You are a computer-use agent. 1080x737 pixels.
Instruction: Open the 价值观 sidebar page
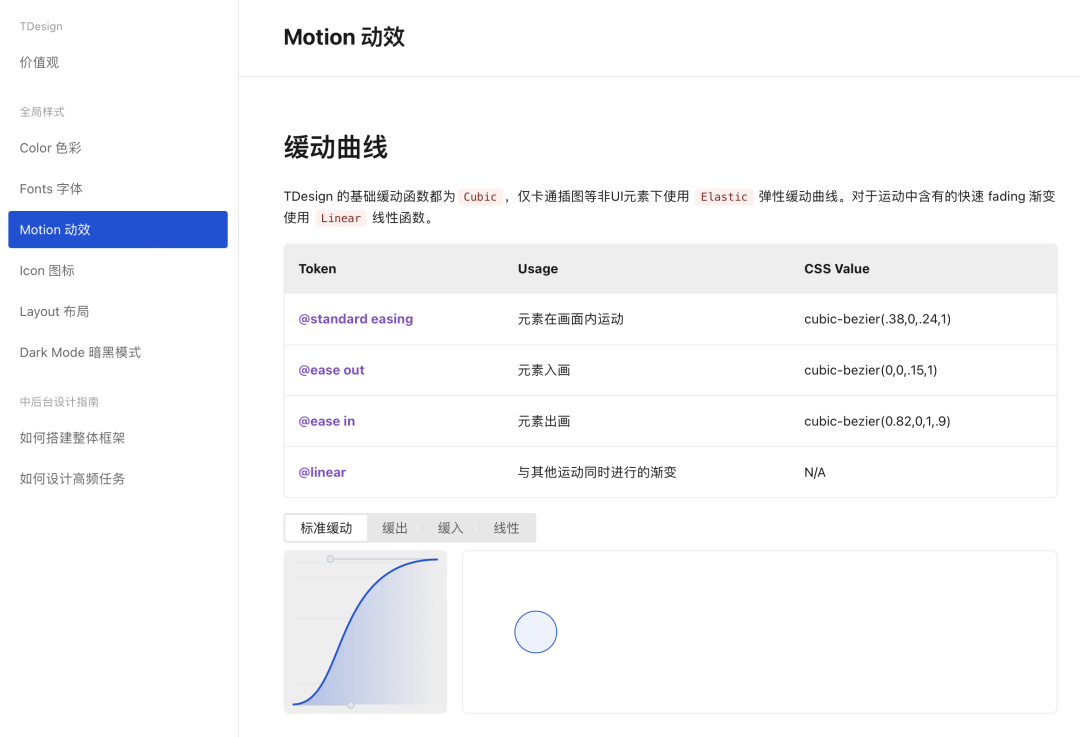click(40, 62)
